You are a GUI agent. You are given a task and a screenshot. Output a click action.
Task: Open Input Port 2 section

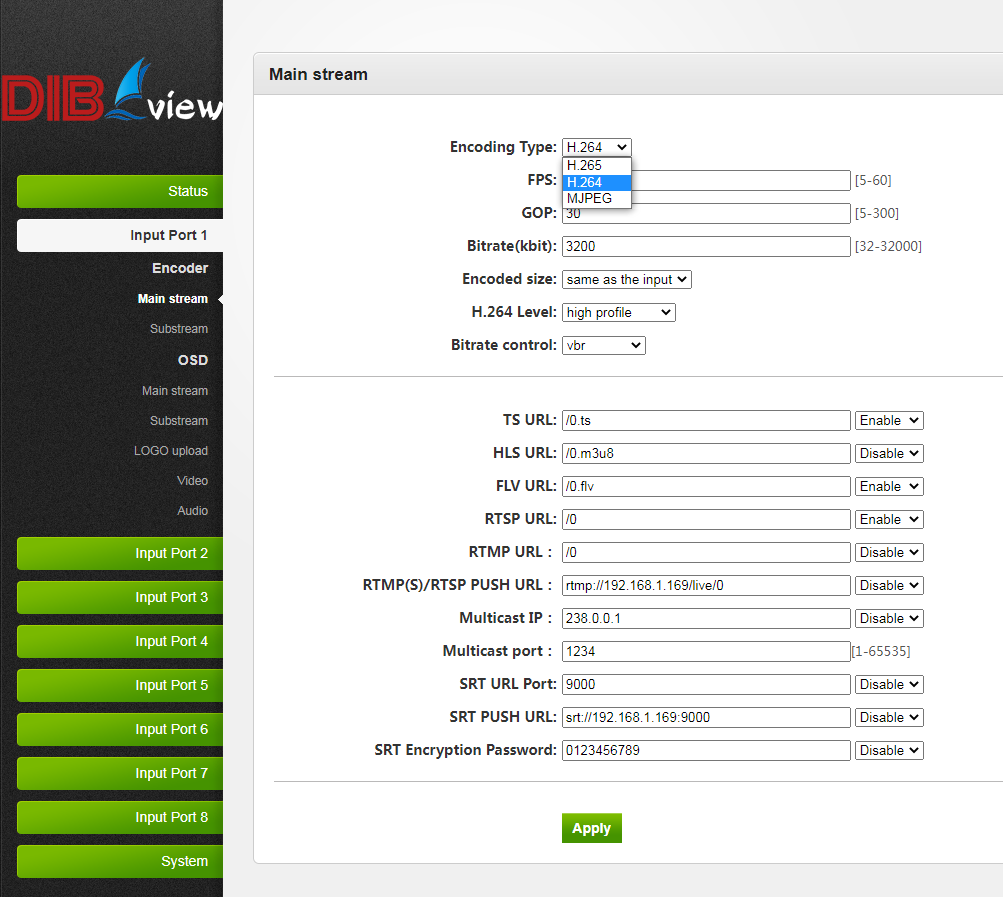[120, 553]
